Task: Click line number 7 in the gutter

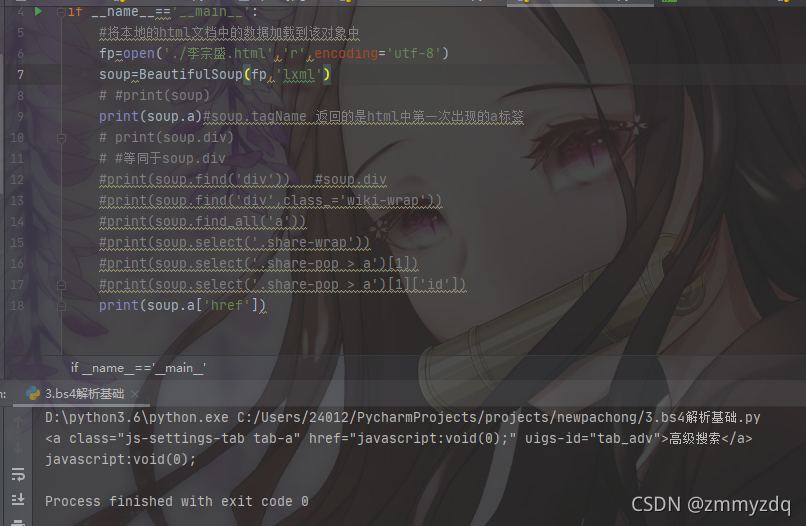Action: point(20,75)
